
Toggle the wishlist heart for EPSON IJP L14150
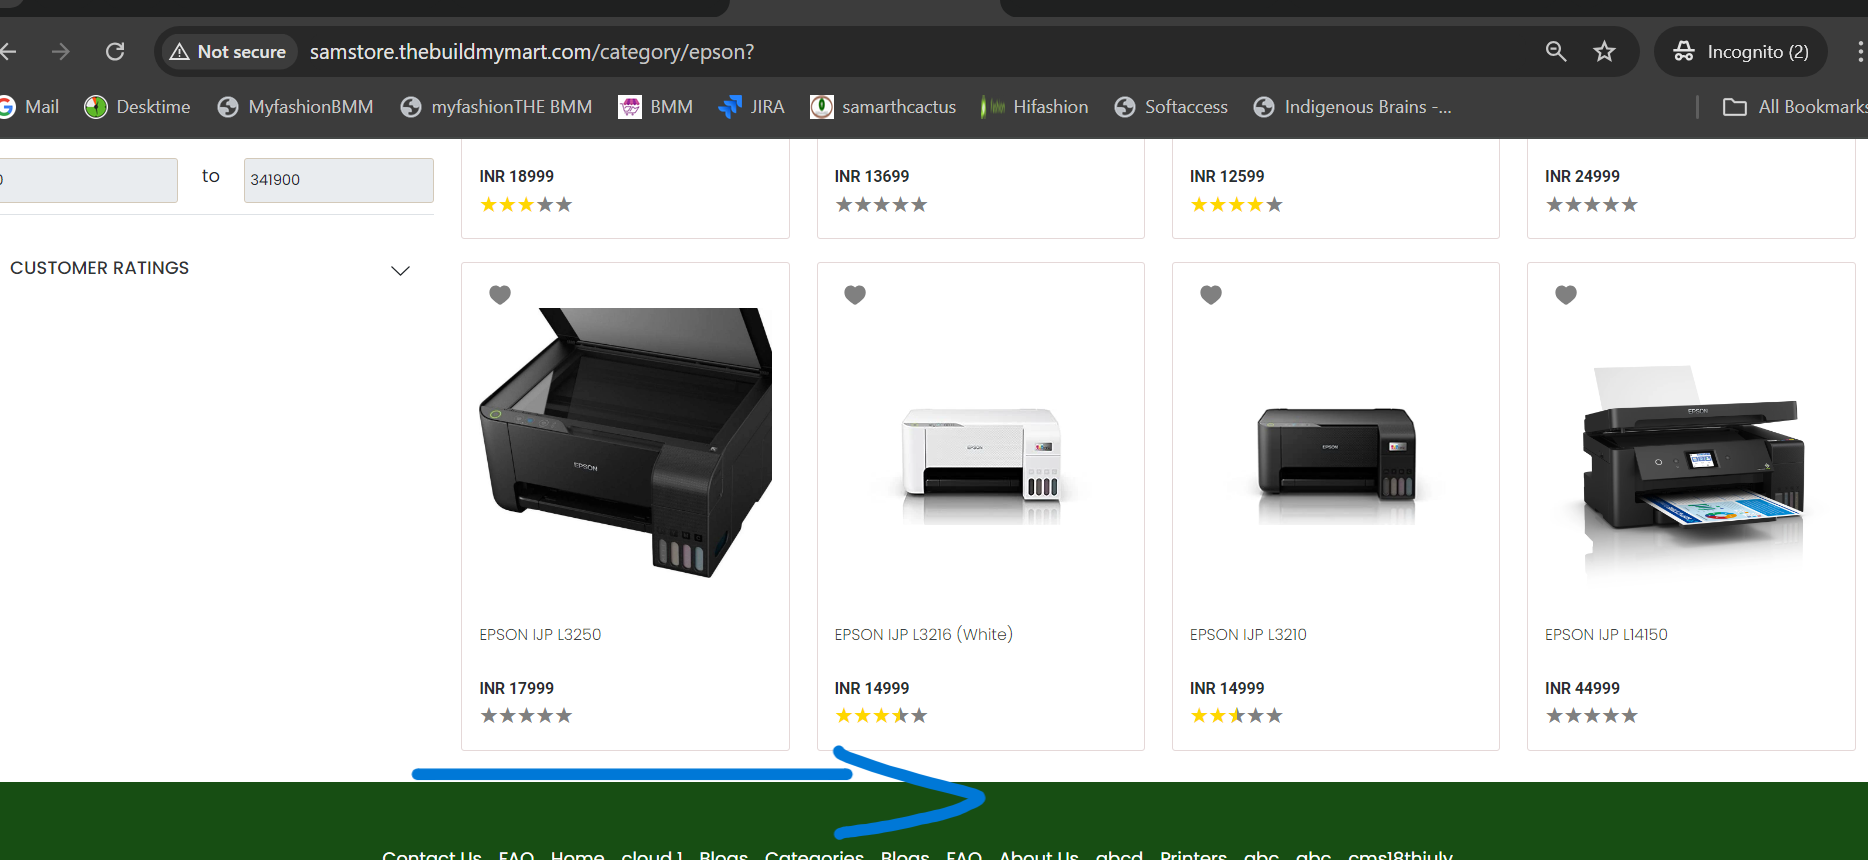point(1566,294)
